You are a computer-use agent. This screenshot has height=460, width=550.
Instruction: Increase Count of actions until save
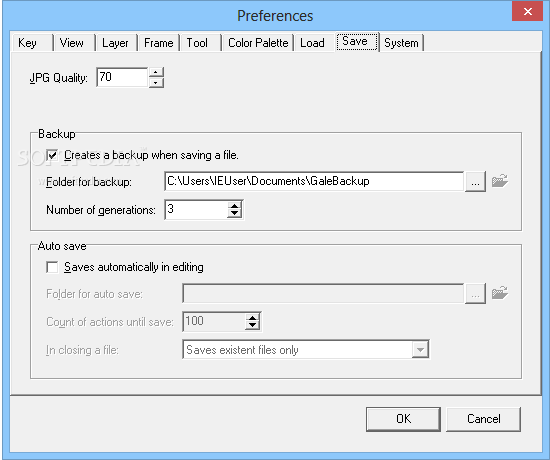coord(253,318)
